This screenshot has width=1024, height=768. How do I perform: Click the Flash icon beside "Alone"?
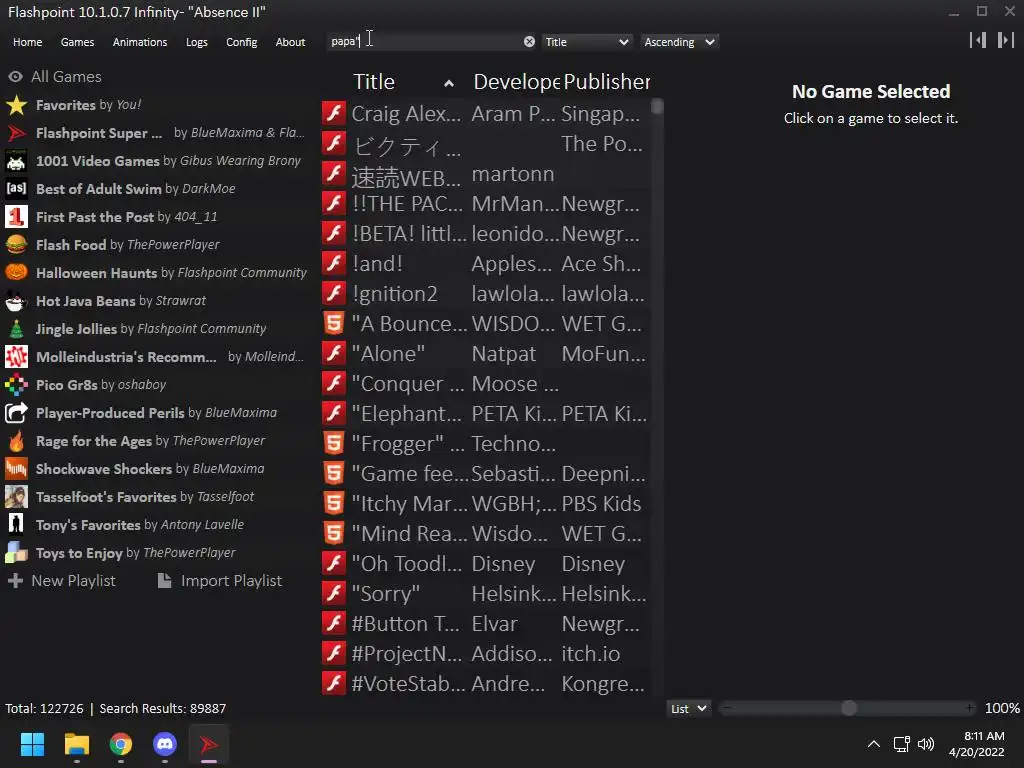pos(334,353)
